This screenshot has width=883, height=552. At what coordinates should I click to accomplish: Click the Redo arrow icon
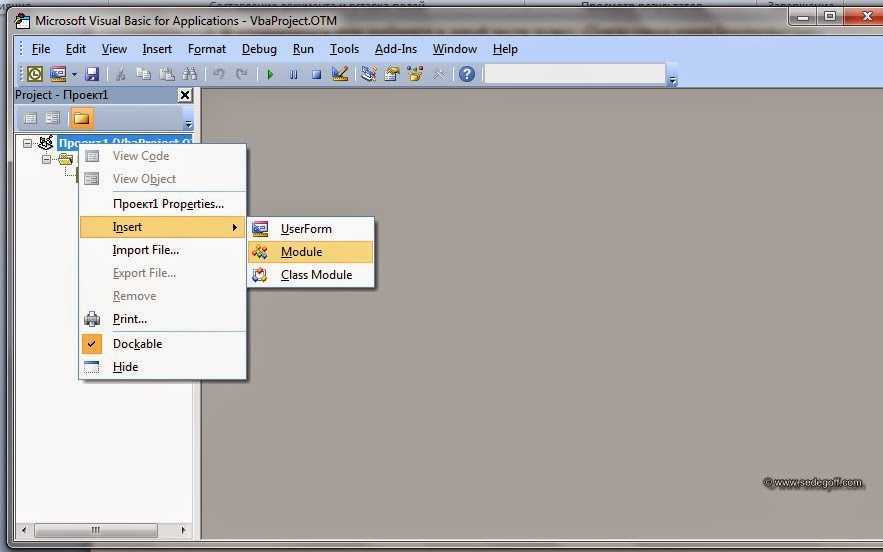click(x=242, y=74)
